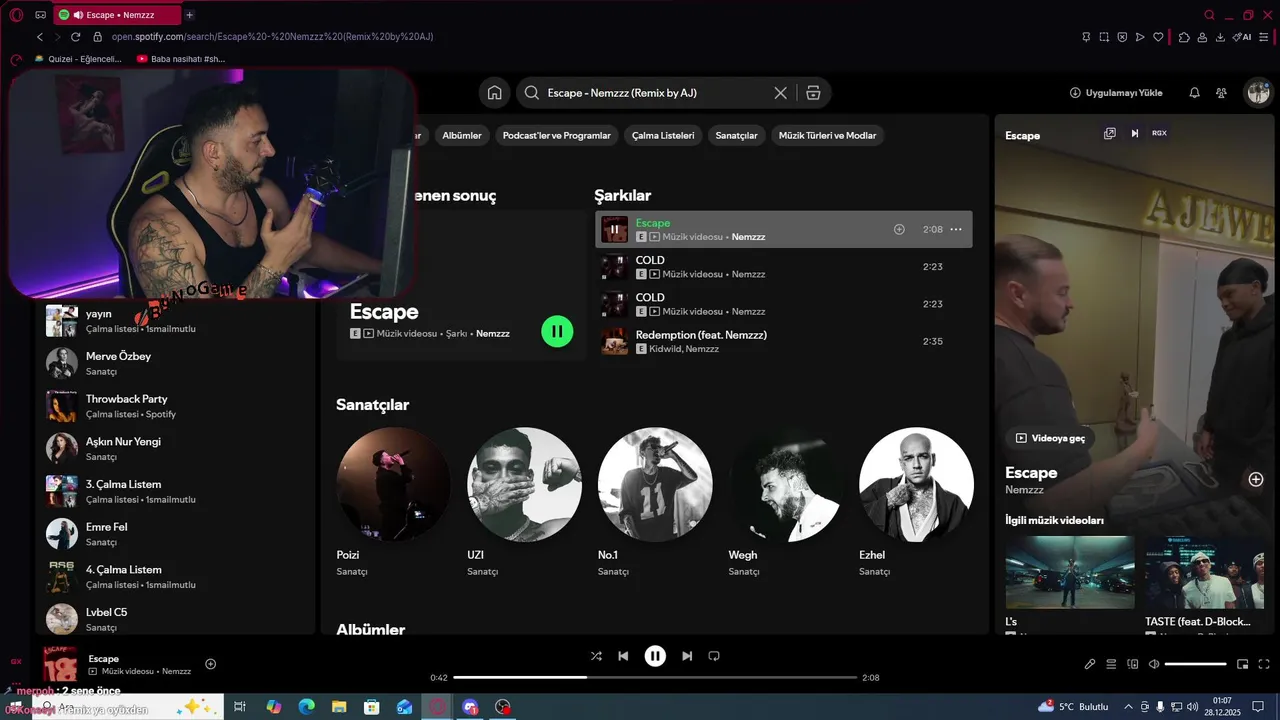Adjust the Spotify volume slider
The image size is (1280, 720).
pyautogui.click(x=1196, y=664)
